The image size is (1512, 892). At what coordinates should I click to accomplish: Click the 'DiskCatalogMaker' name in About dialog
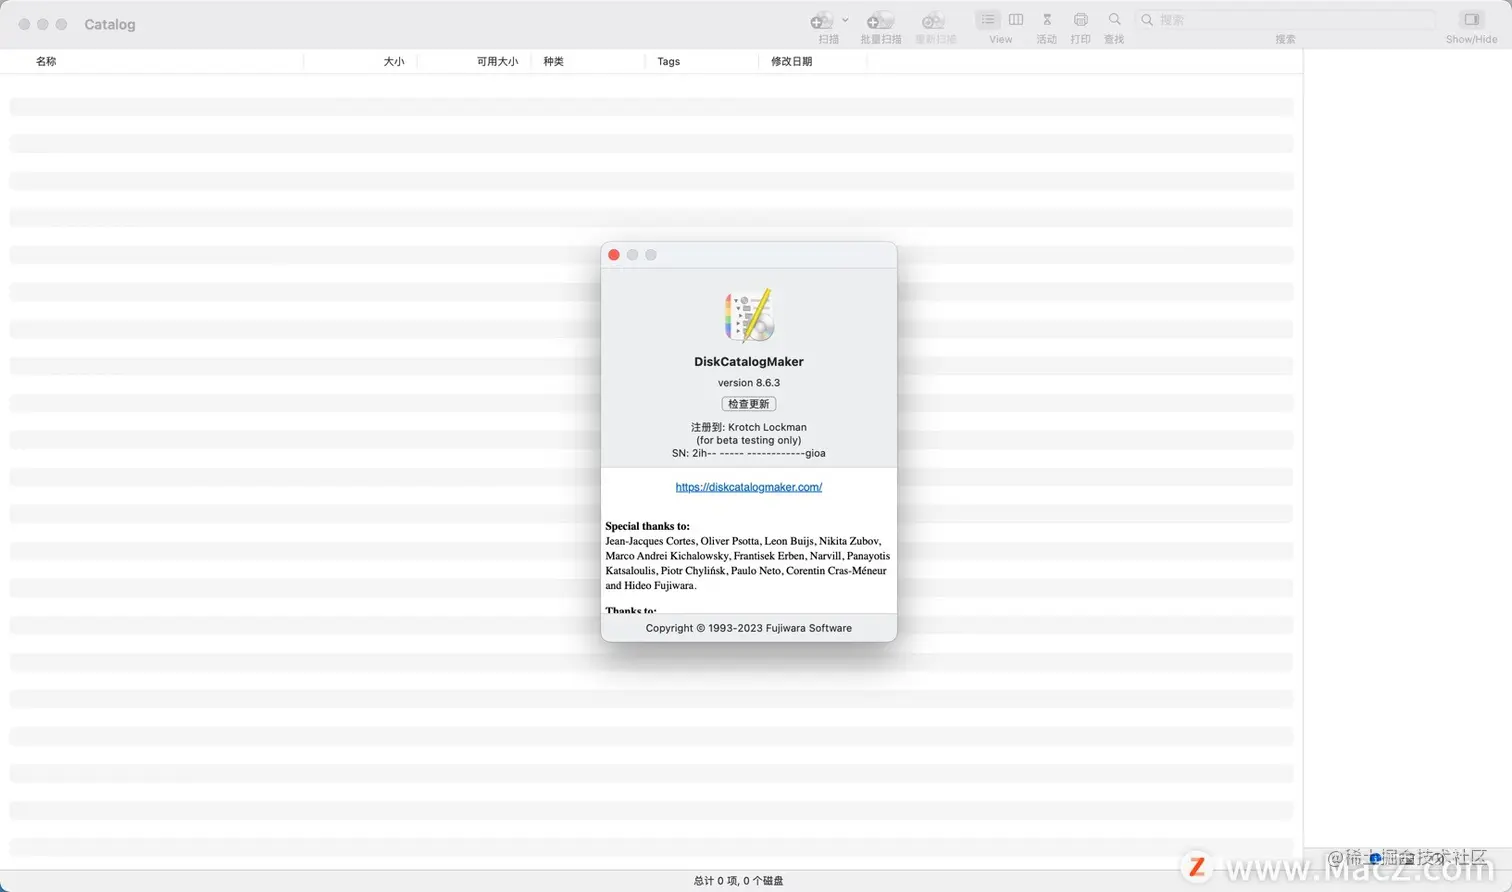[x=749, y=362]
